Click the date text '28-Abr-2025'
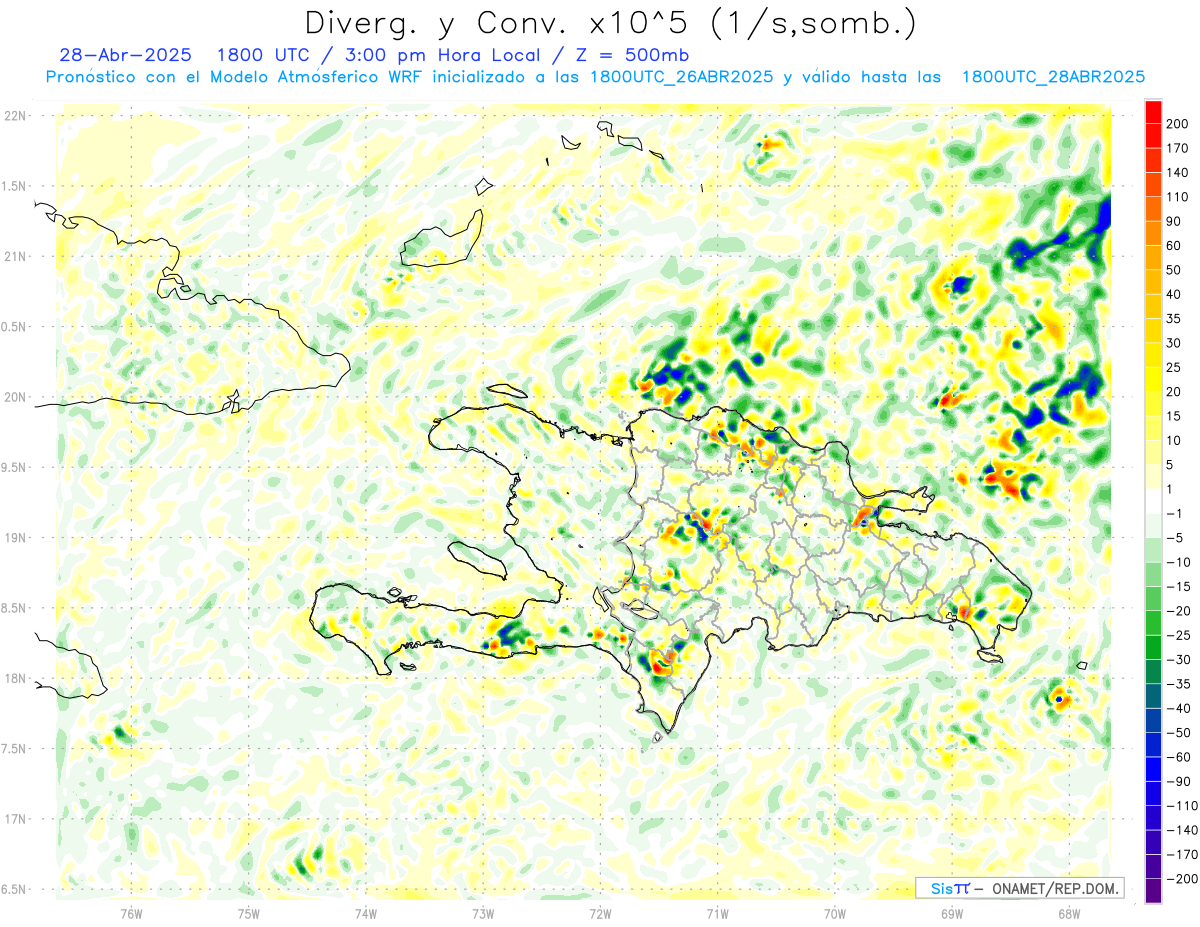1200x927 pixels. click(x=125, y=55)
